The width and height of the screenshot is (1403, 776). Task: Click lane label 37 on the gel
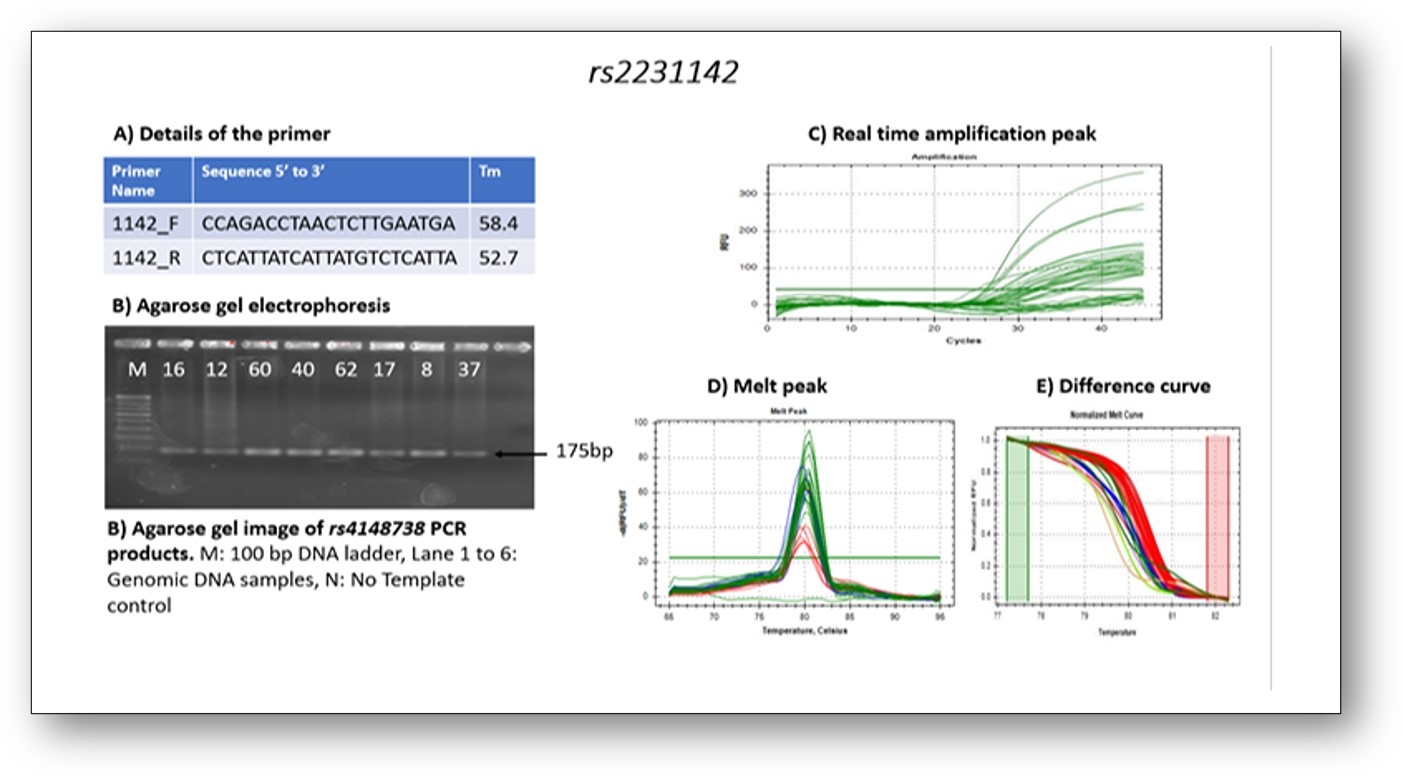pos(469,370)
